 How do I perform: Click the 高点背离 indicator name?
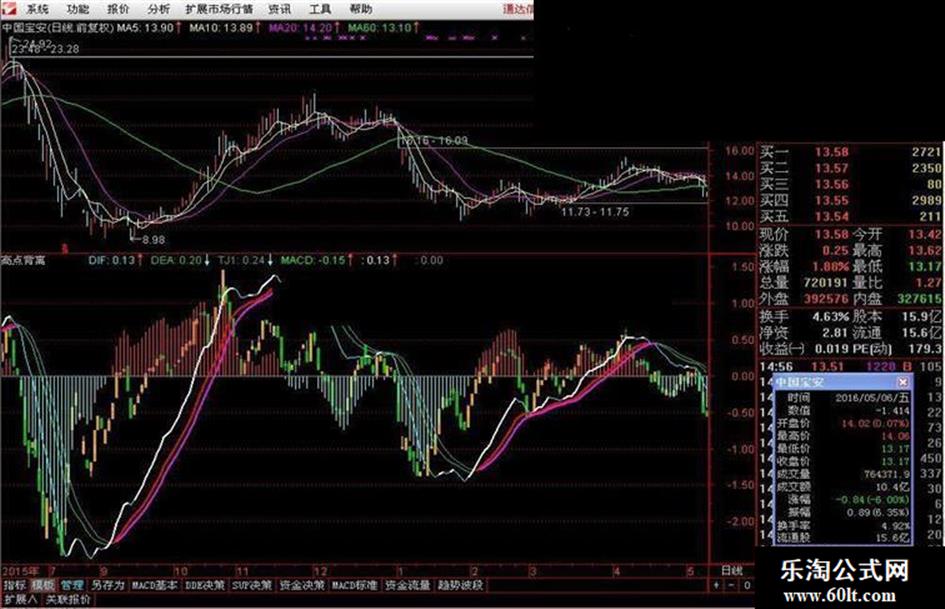click(23, 260)
